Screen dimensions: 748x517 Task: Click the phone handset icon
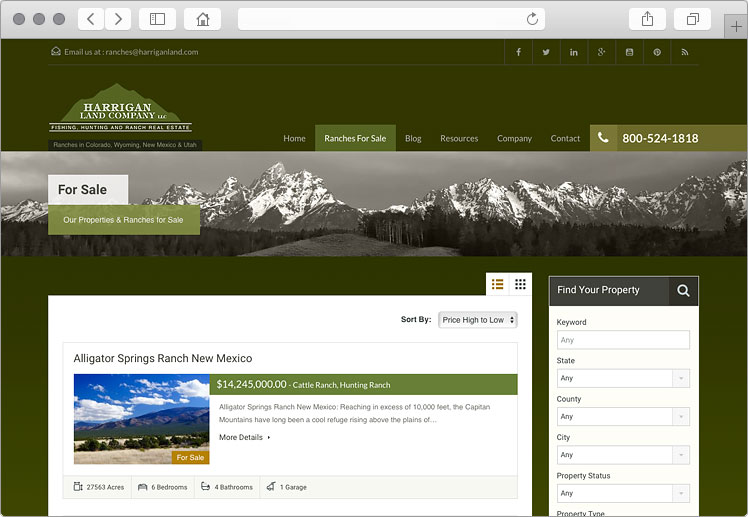[x=603, y=138]
